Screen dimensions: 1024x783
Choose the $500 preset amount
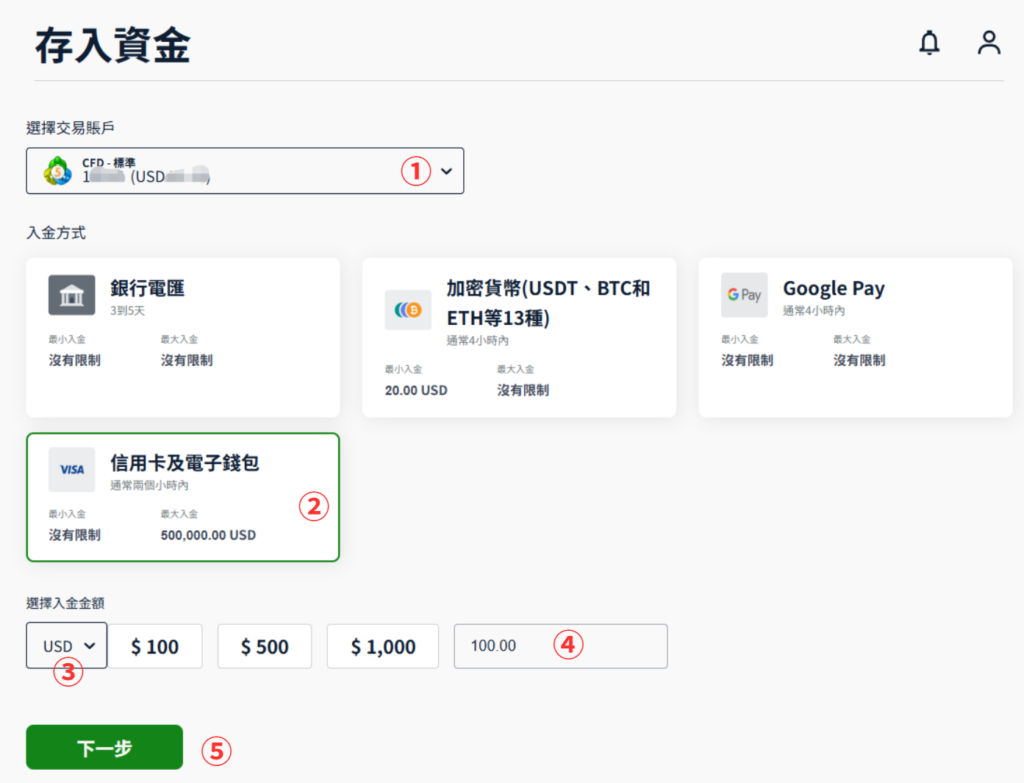pyautogui.click(x=264, y=646)
